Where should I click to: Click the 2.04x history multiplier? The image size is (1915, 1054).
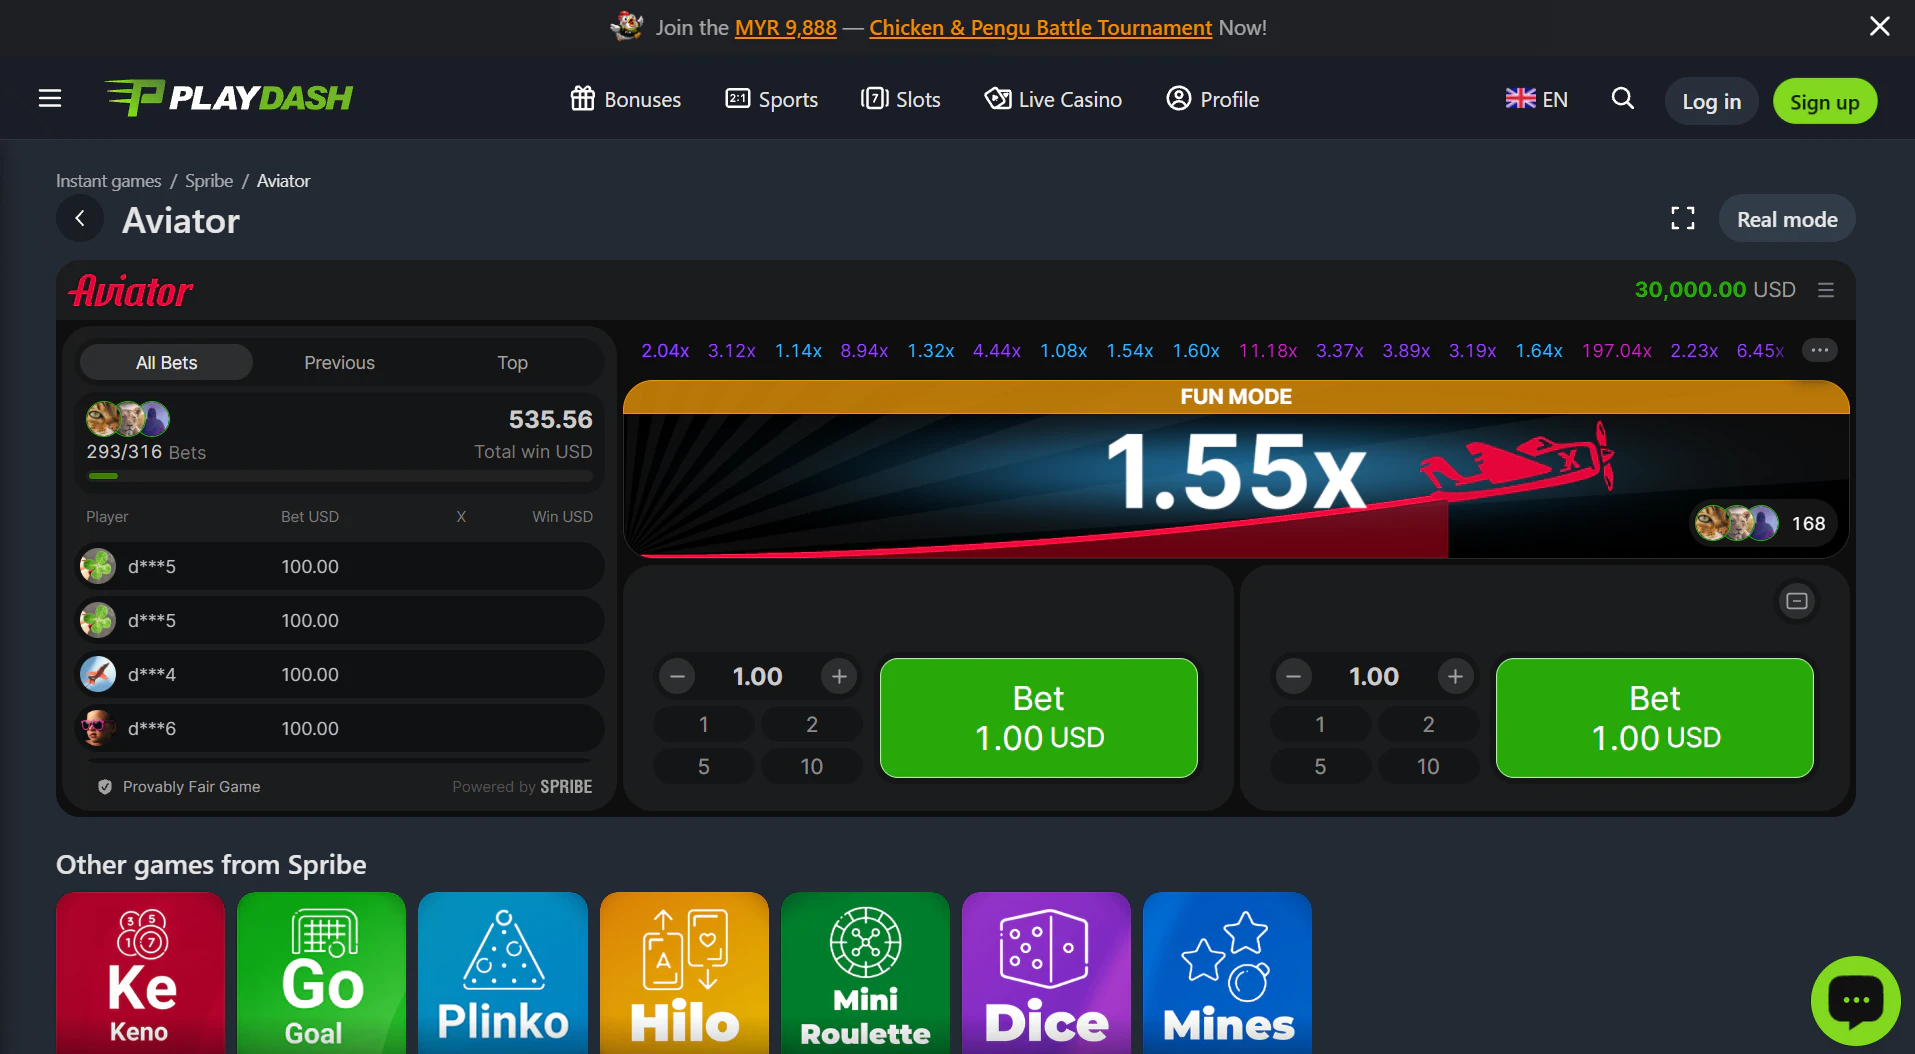665,351
